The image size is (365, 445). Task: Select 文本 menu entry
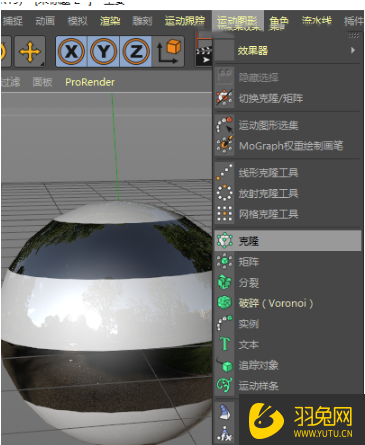pyautogui.click(x=288, y=344)
